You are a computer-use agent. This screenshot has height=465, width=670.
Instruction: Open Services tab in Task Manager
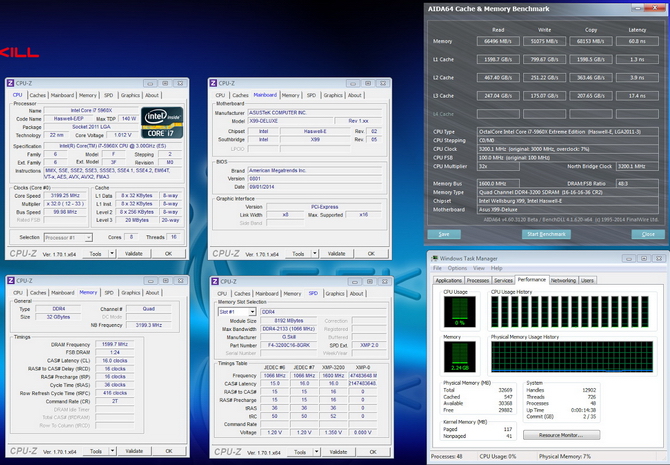pos(503,280)
